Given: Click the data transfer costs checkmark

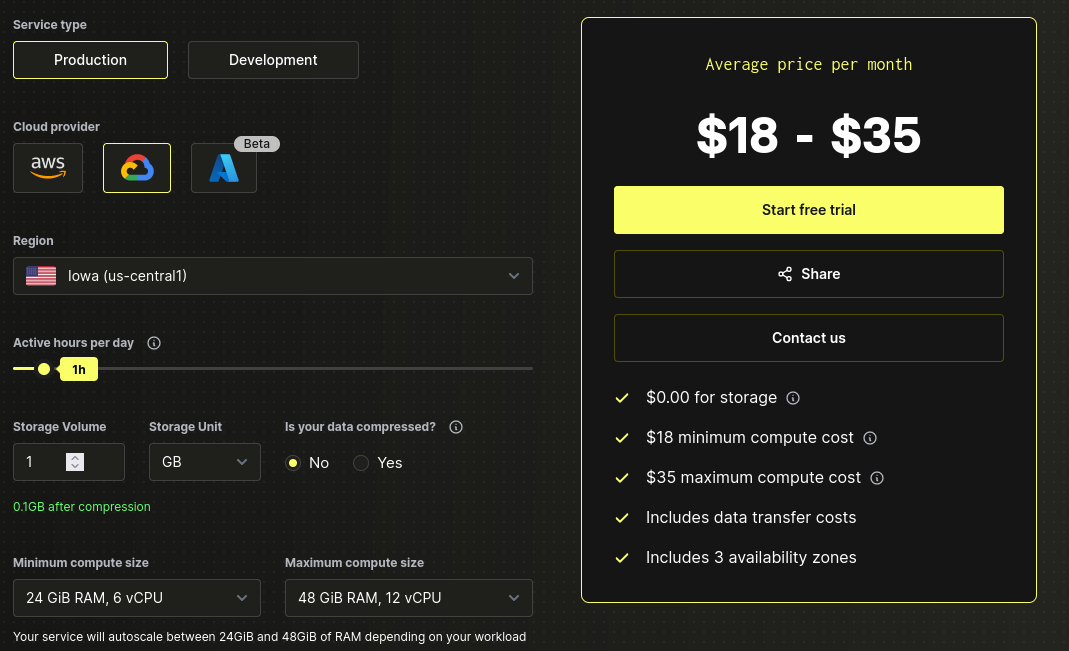Looking at the screenshot, I should pyautogui.click(x=622, y=517).
